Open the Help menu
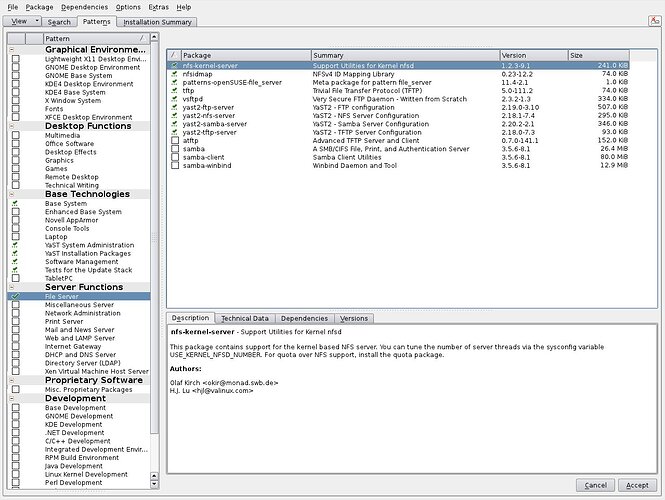 pyautogui.click(x=184, y=7)
